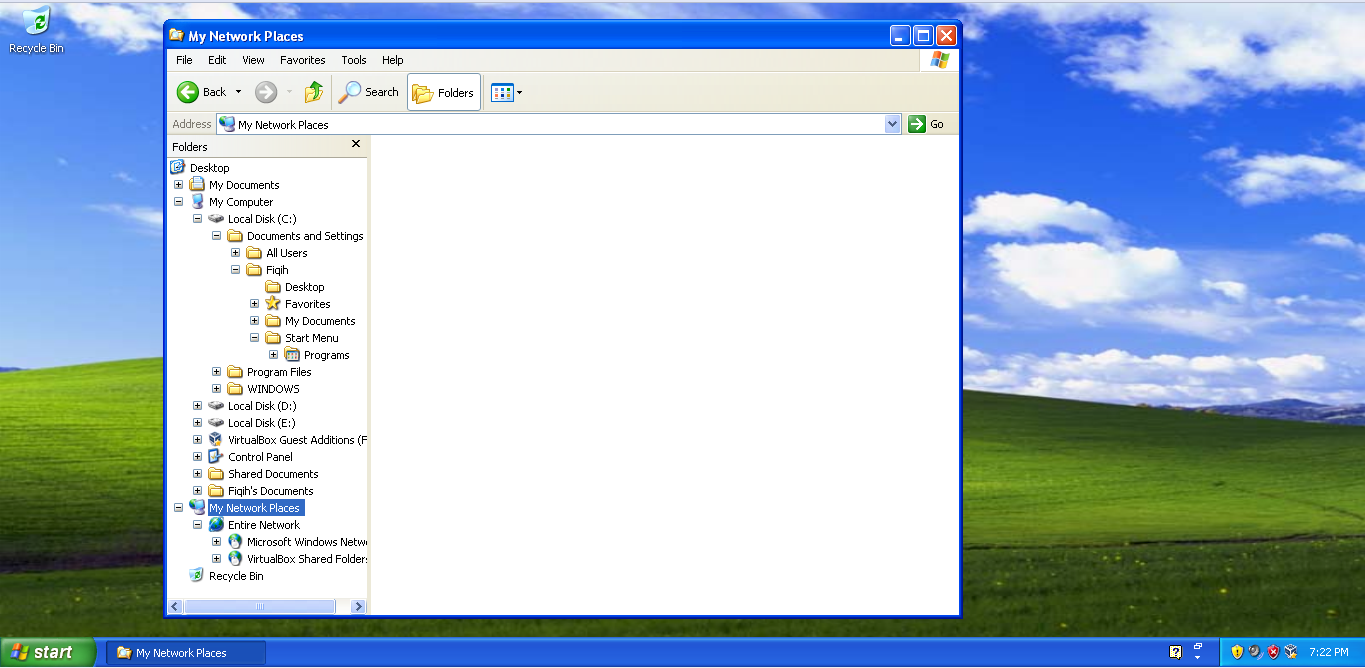
Task: Select Shared Documents folder icon
Action: click(216, 474)
